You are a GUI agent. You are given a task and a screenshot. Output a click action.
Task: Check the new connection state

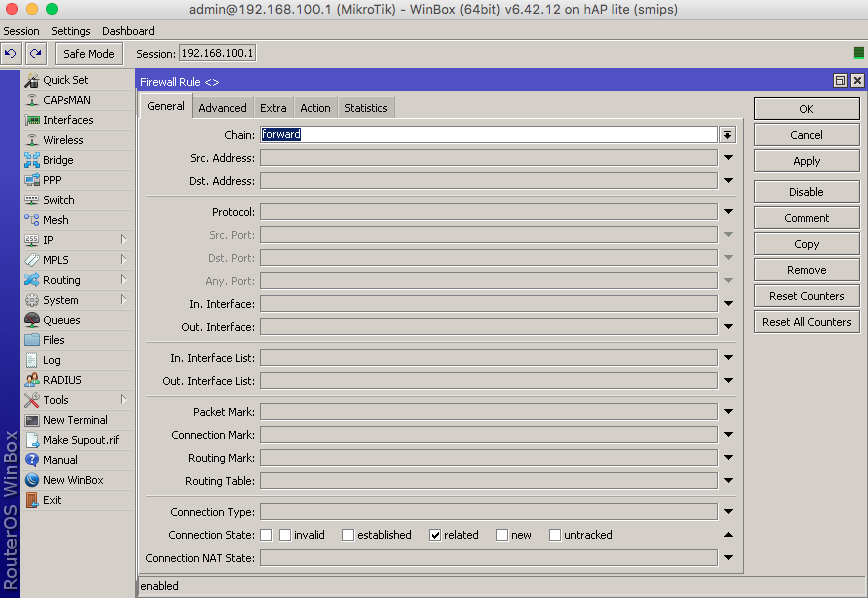coord(502,535)
